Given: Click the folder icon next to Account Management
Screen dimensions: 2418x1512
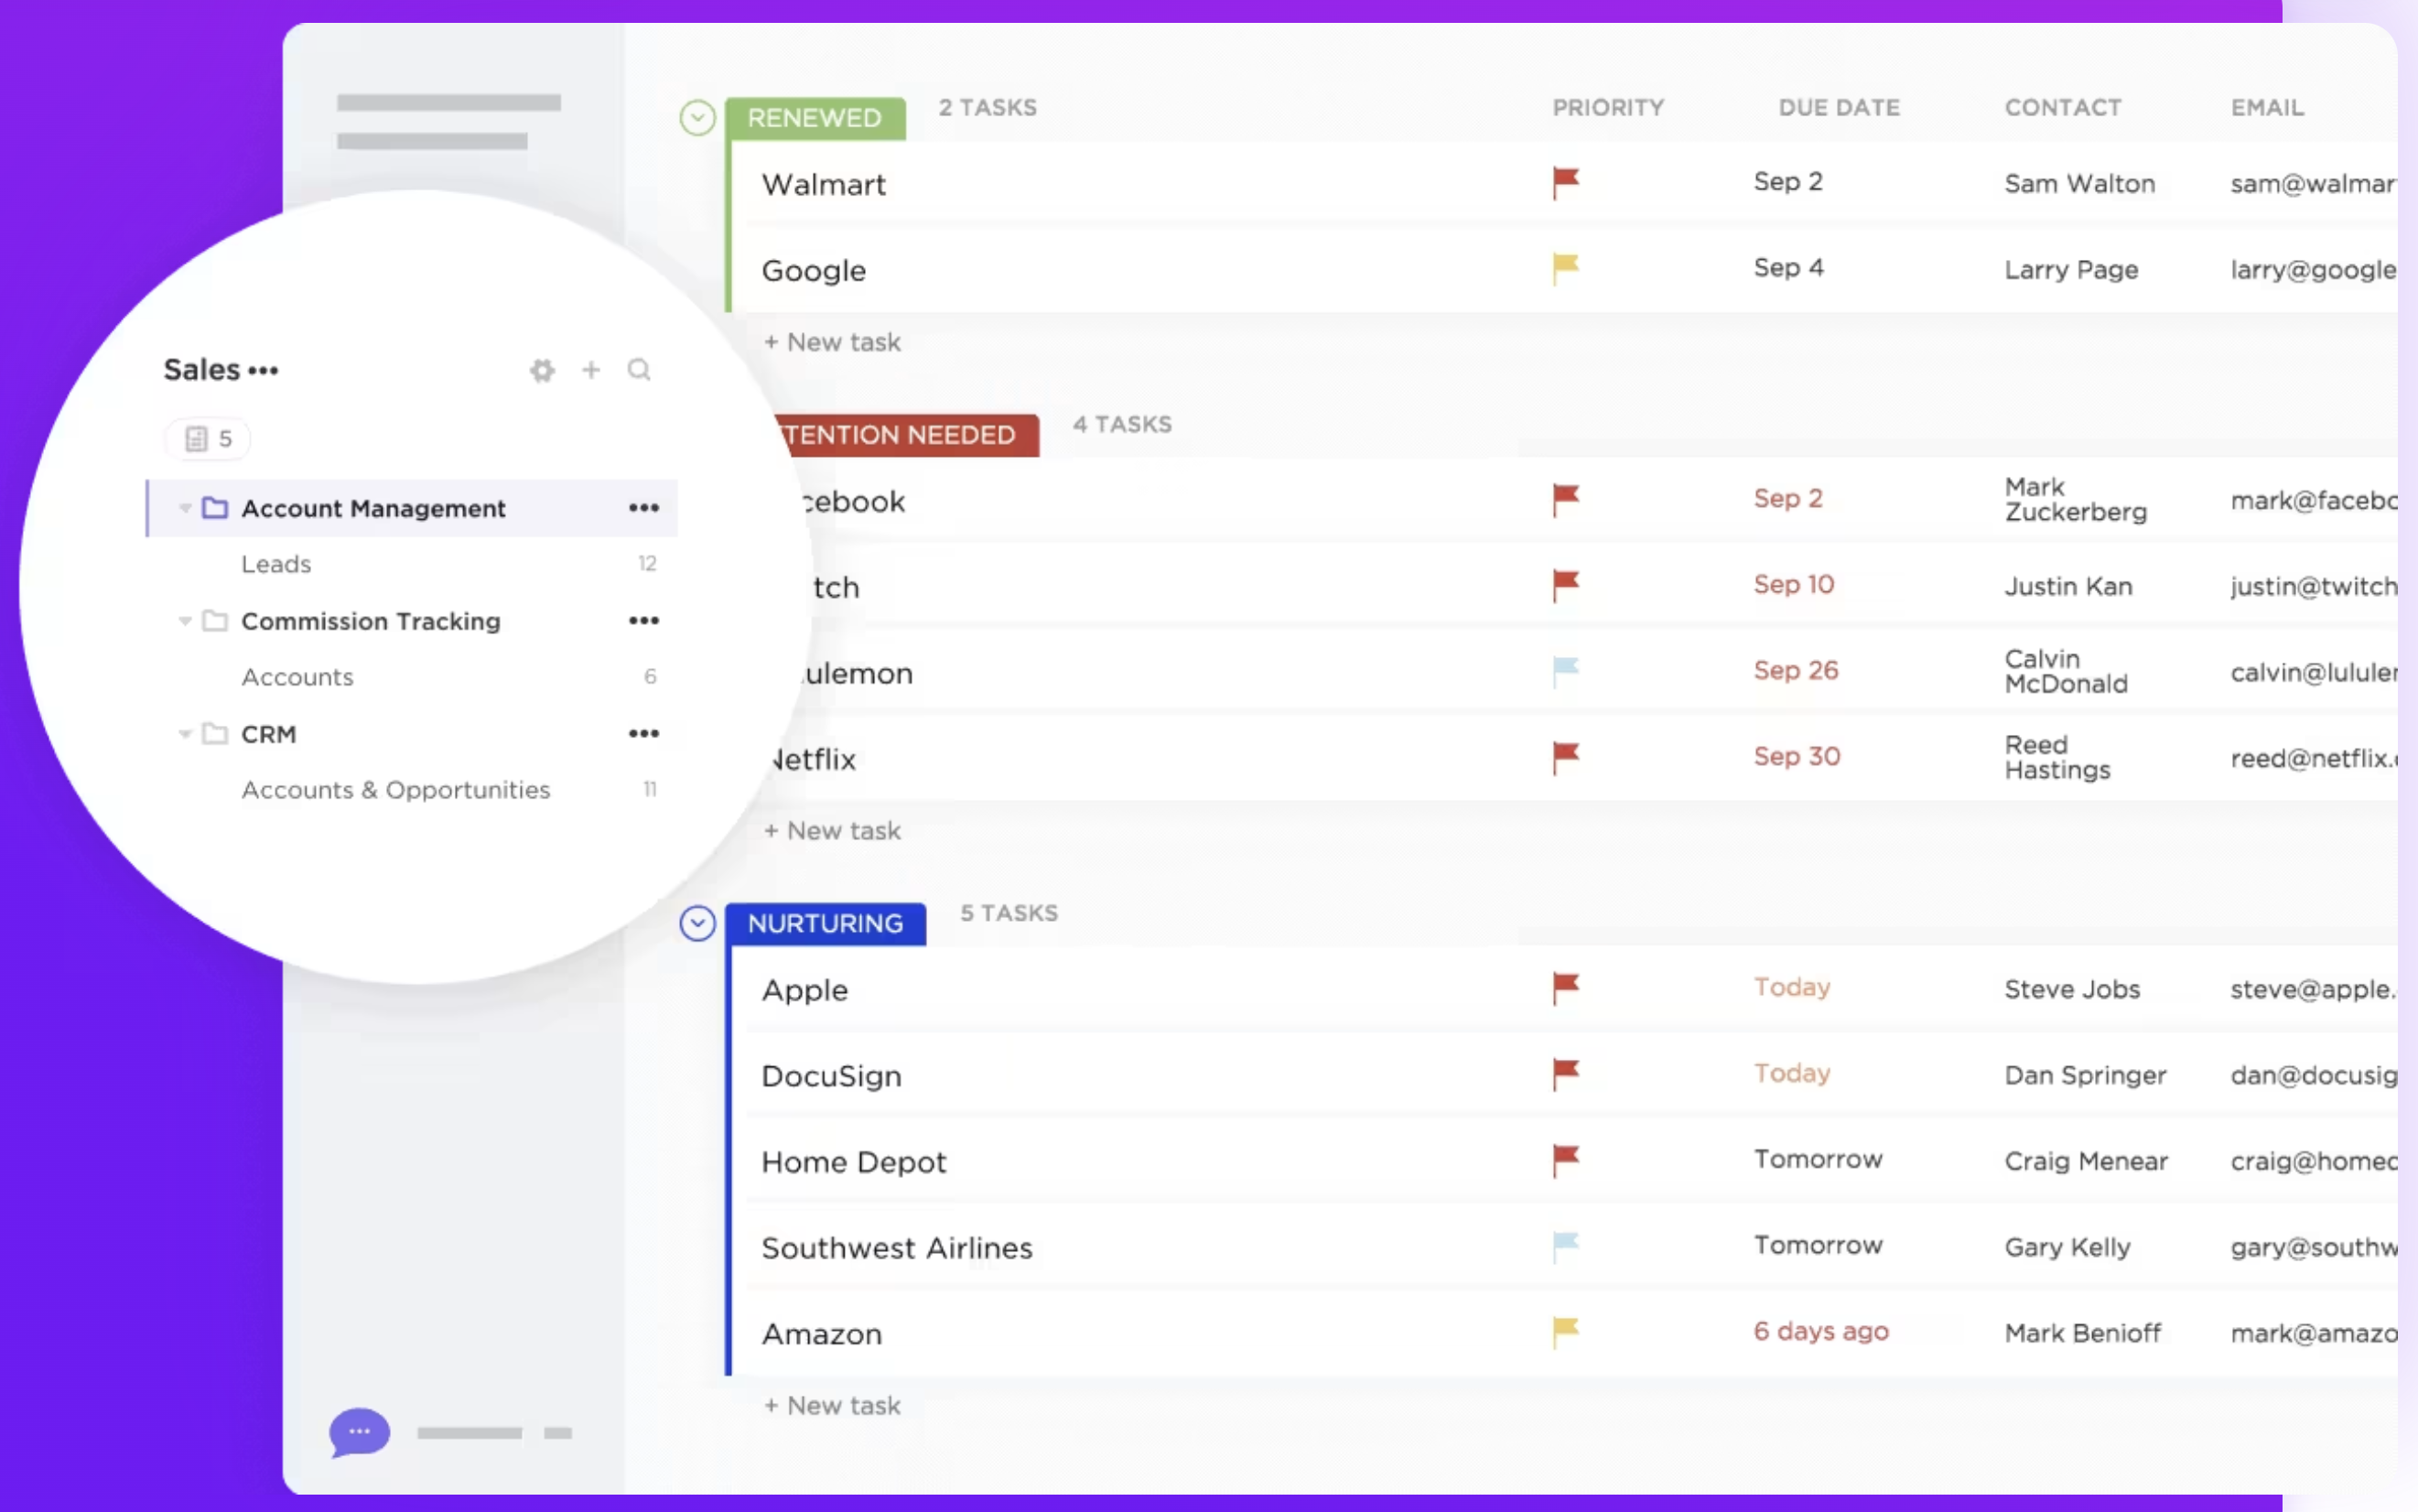Looking at the screenshot, I should [x=215, y=507].
